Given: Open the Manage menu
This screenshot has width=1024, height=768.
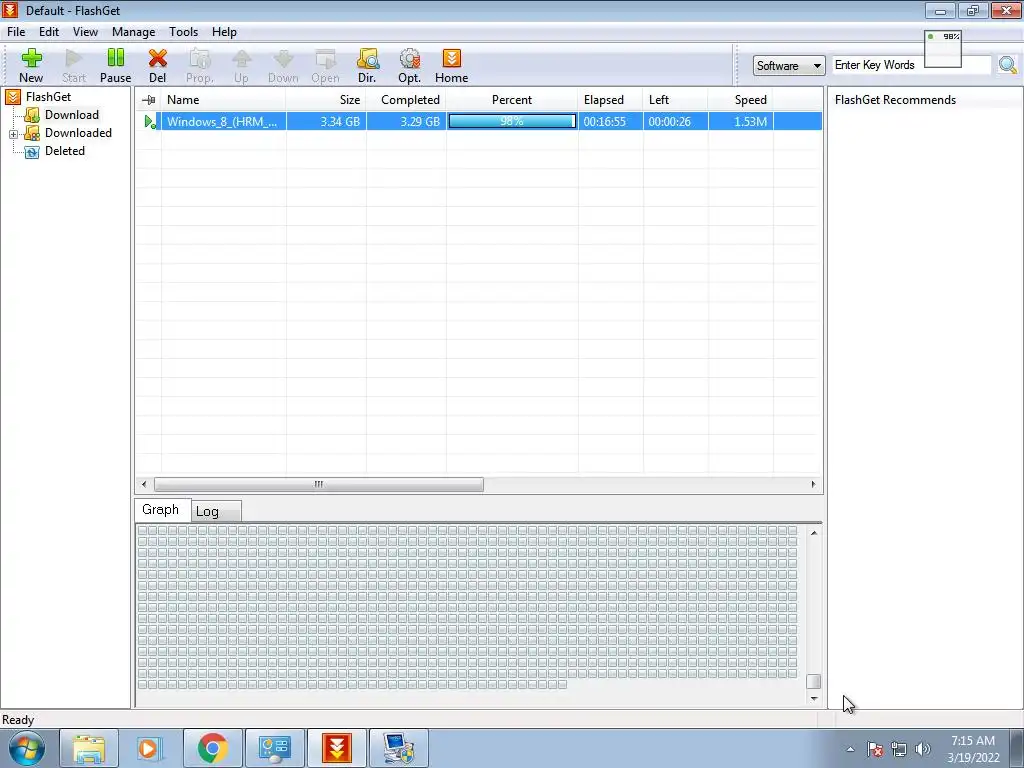Looking at the screenshot, I should click(133, 32).
